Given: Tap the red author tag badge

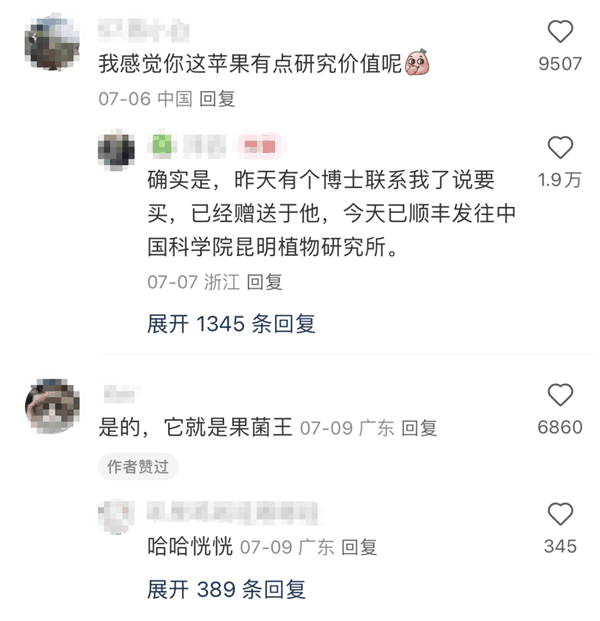Looking at the screenshot, I should pos(260,146).
